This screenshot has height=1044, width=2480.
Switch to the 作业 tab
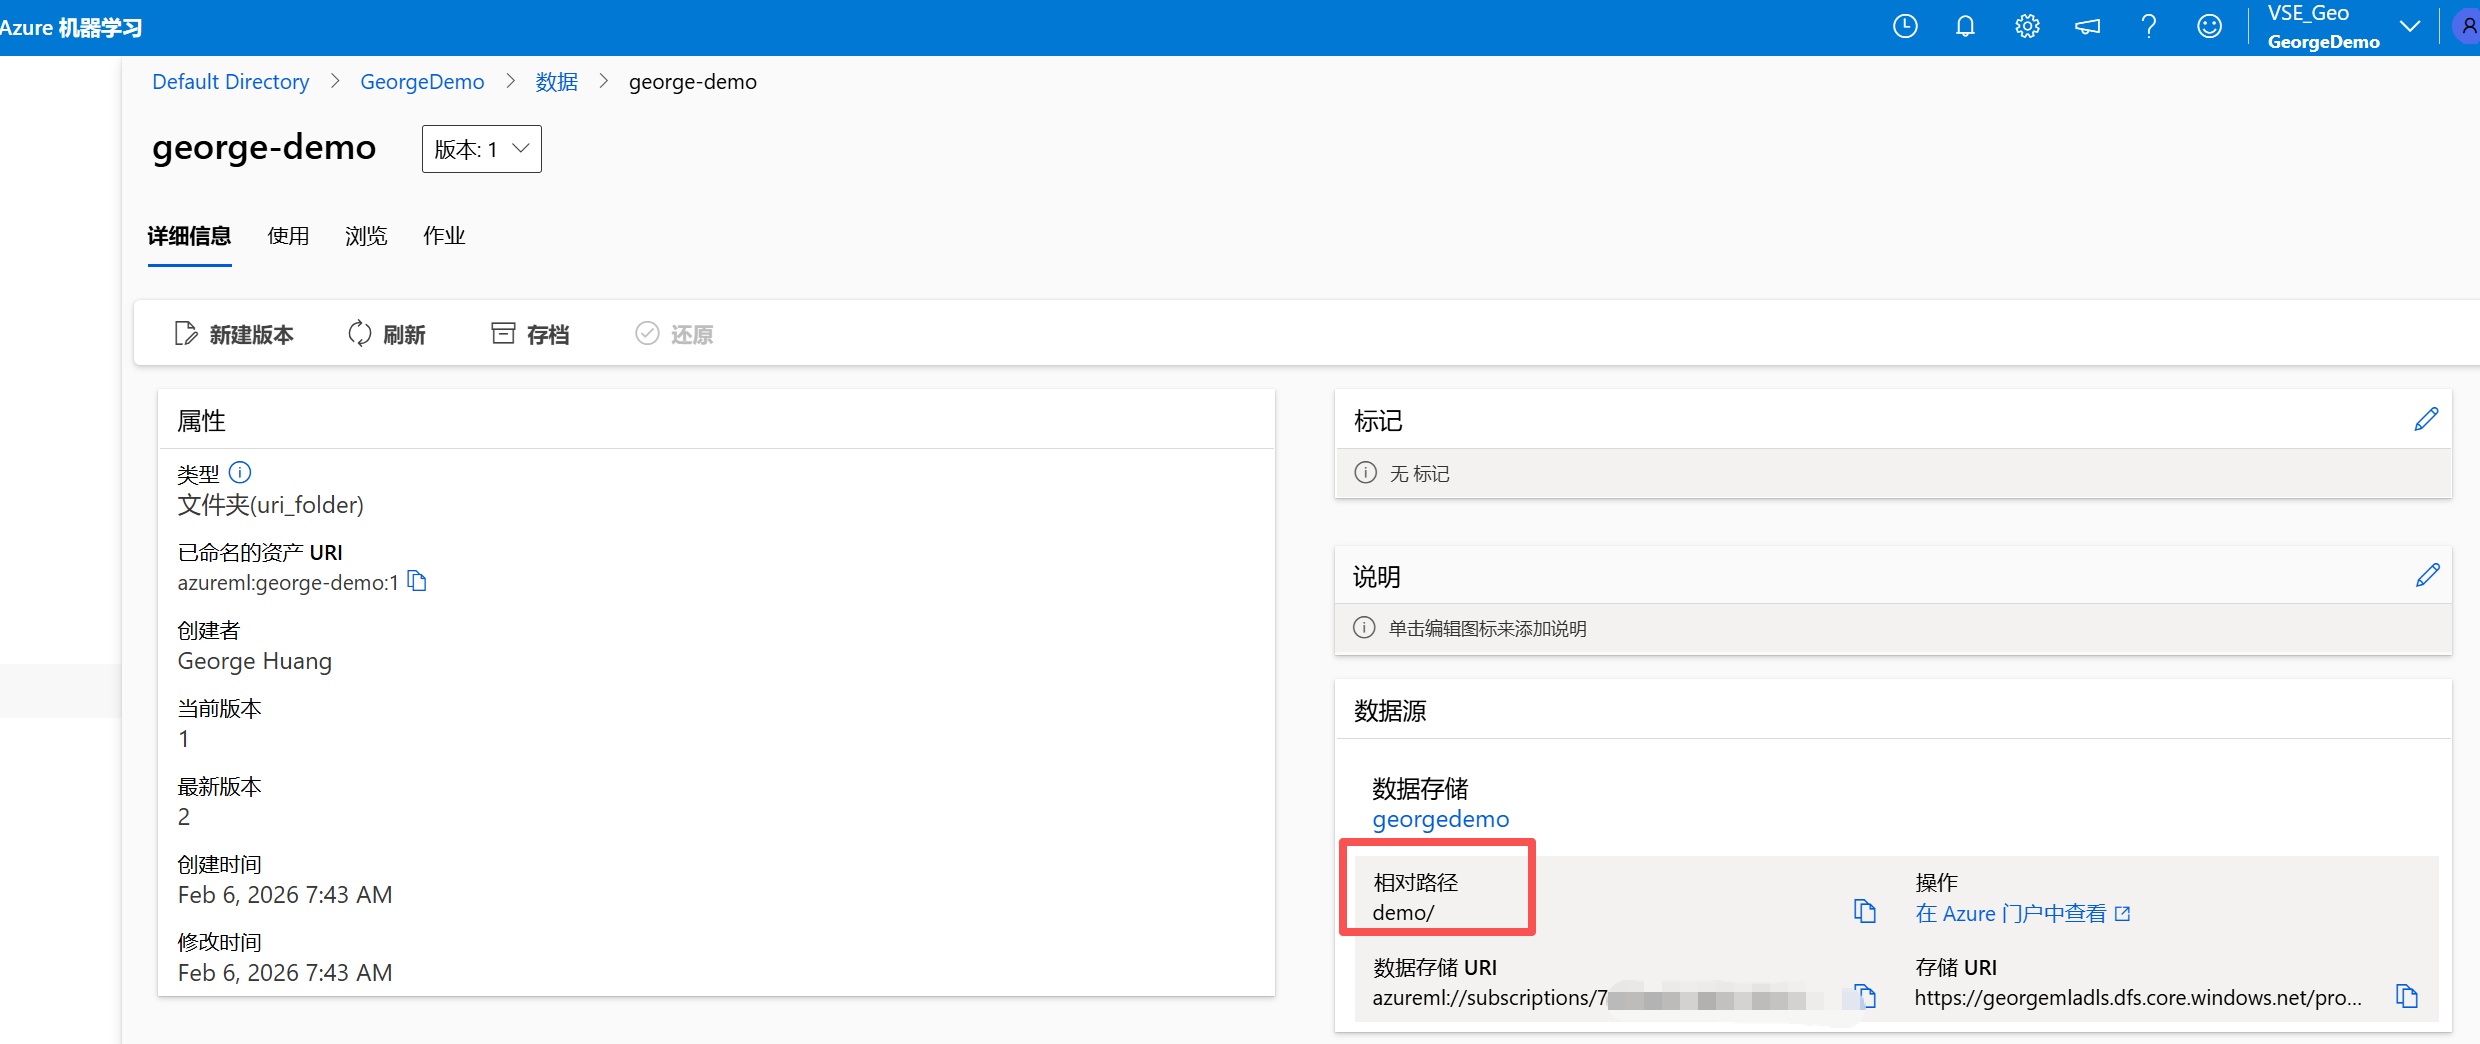tap(444, 236)
